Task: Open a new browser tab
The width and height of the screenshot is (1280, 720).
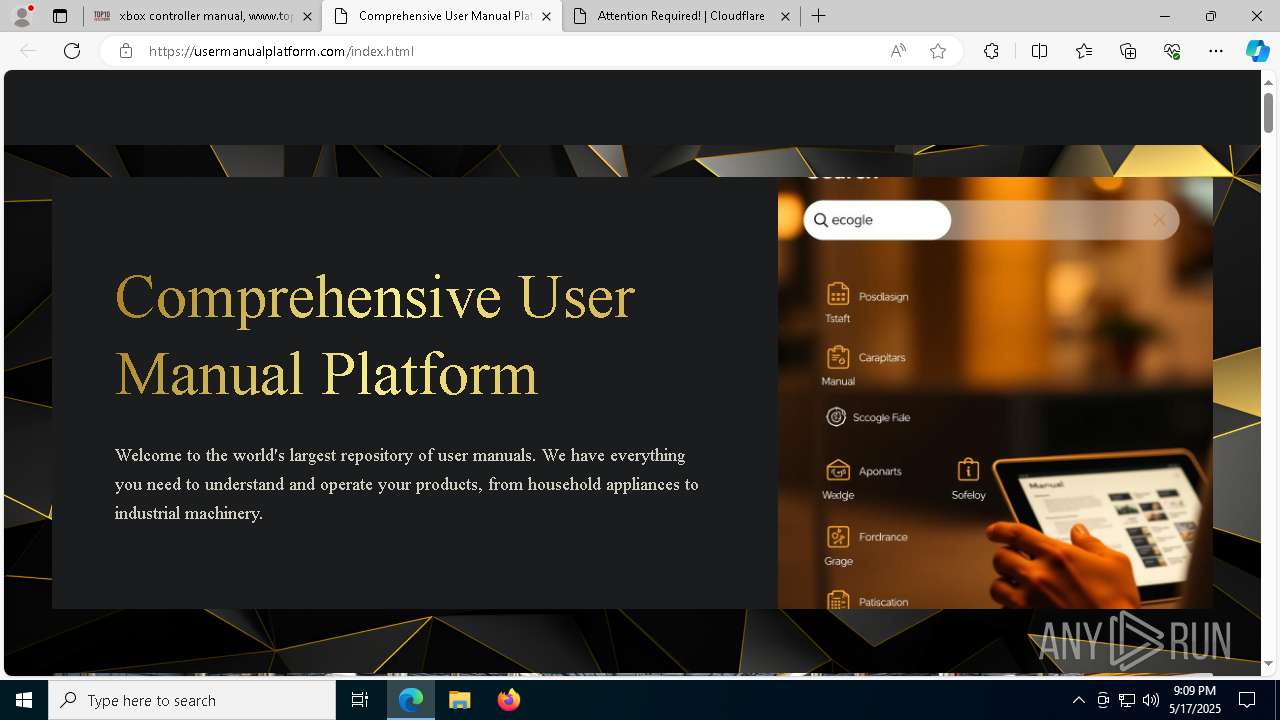Action: coord(818,16)
